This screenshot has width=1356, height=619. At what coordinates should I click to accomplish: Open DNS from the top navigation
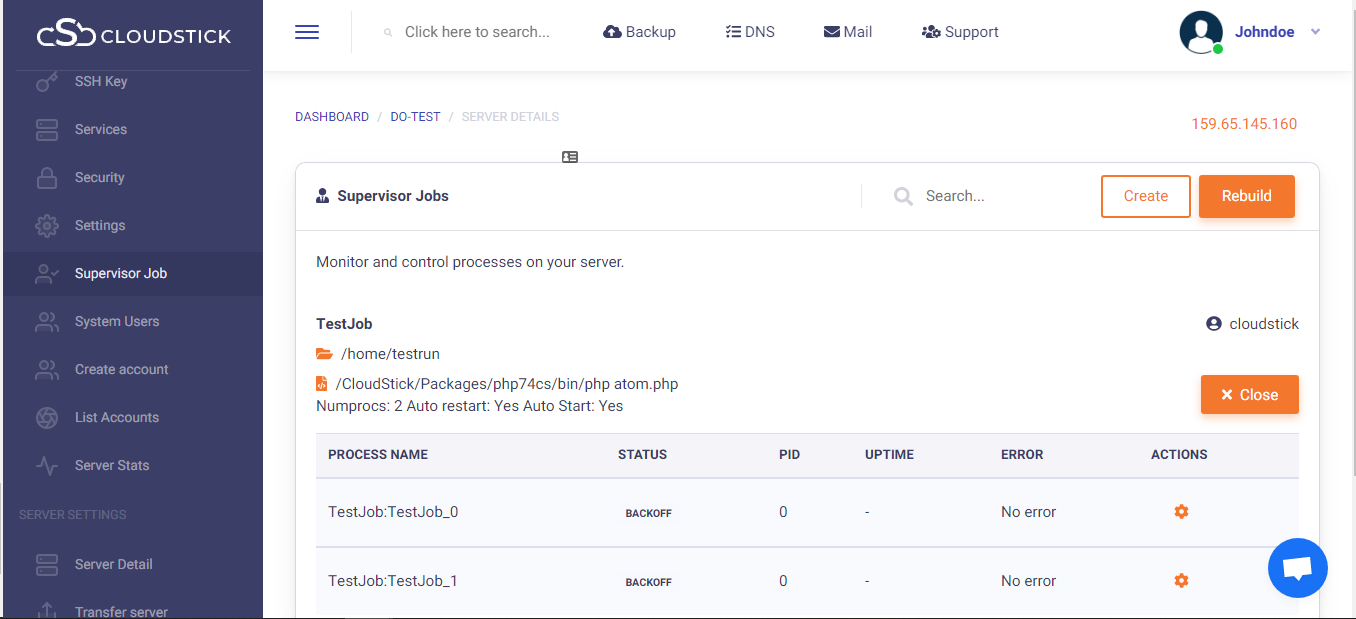coord(748,32)
